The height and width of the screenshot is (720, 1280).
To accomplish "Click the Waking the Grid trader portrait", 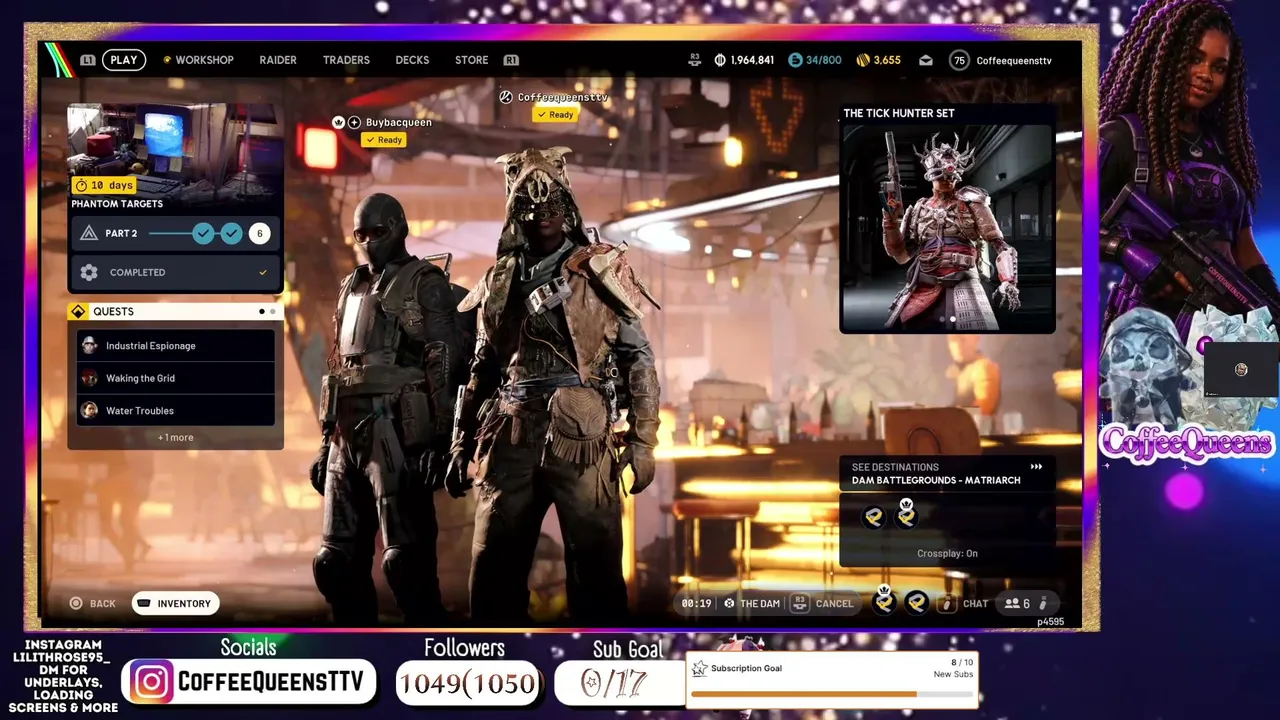I will [x=89, y=378].
